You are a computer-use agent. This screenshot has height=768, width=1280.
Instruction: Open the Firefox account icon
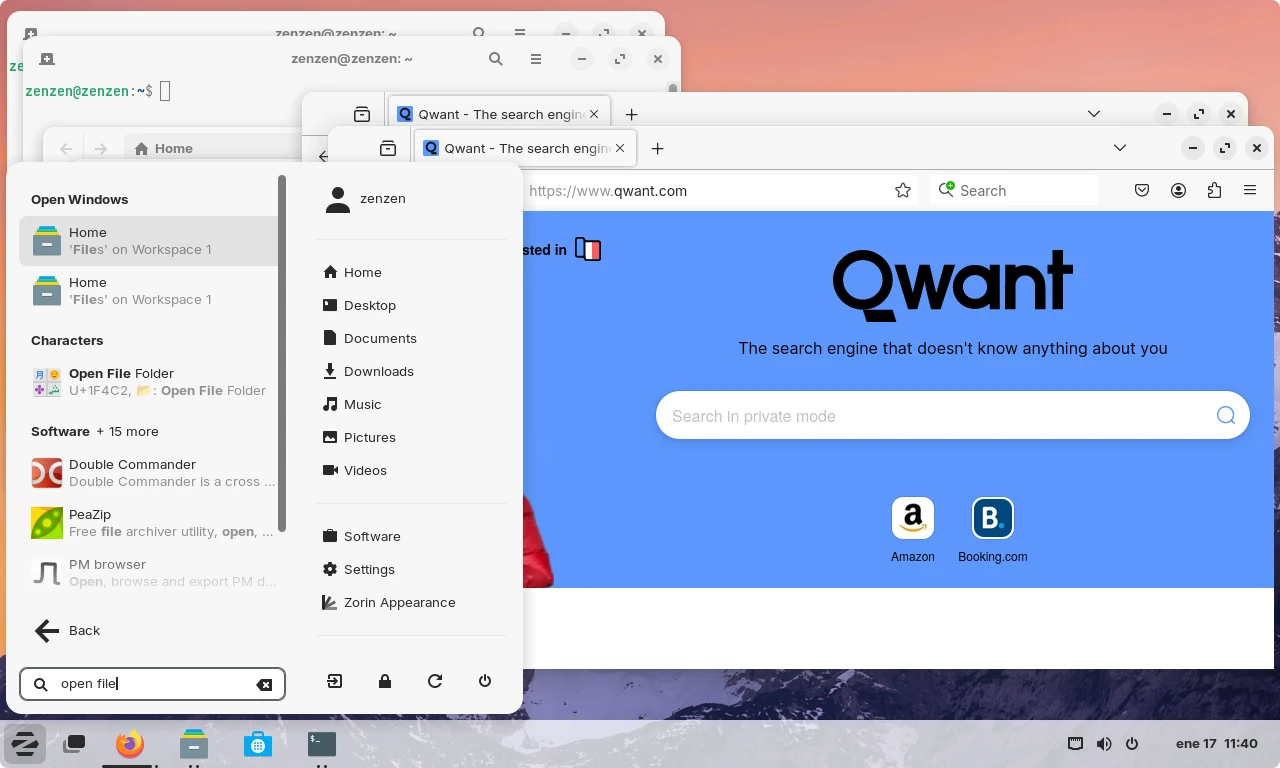1178,190
